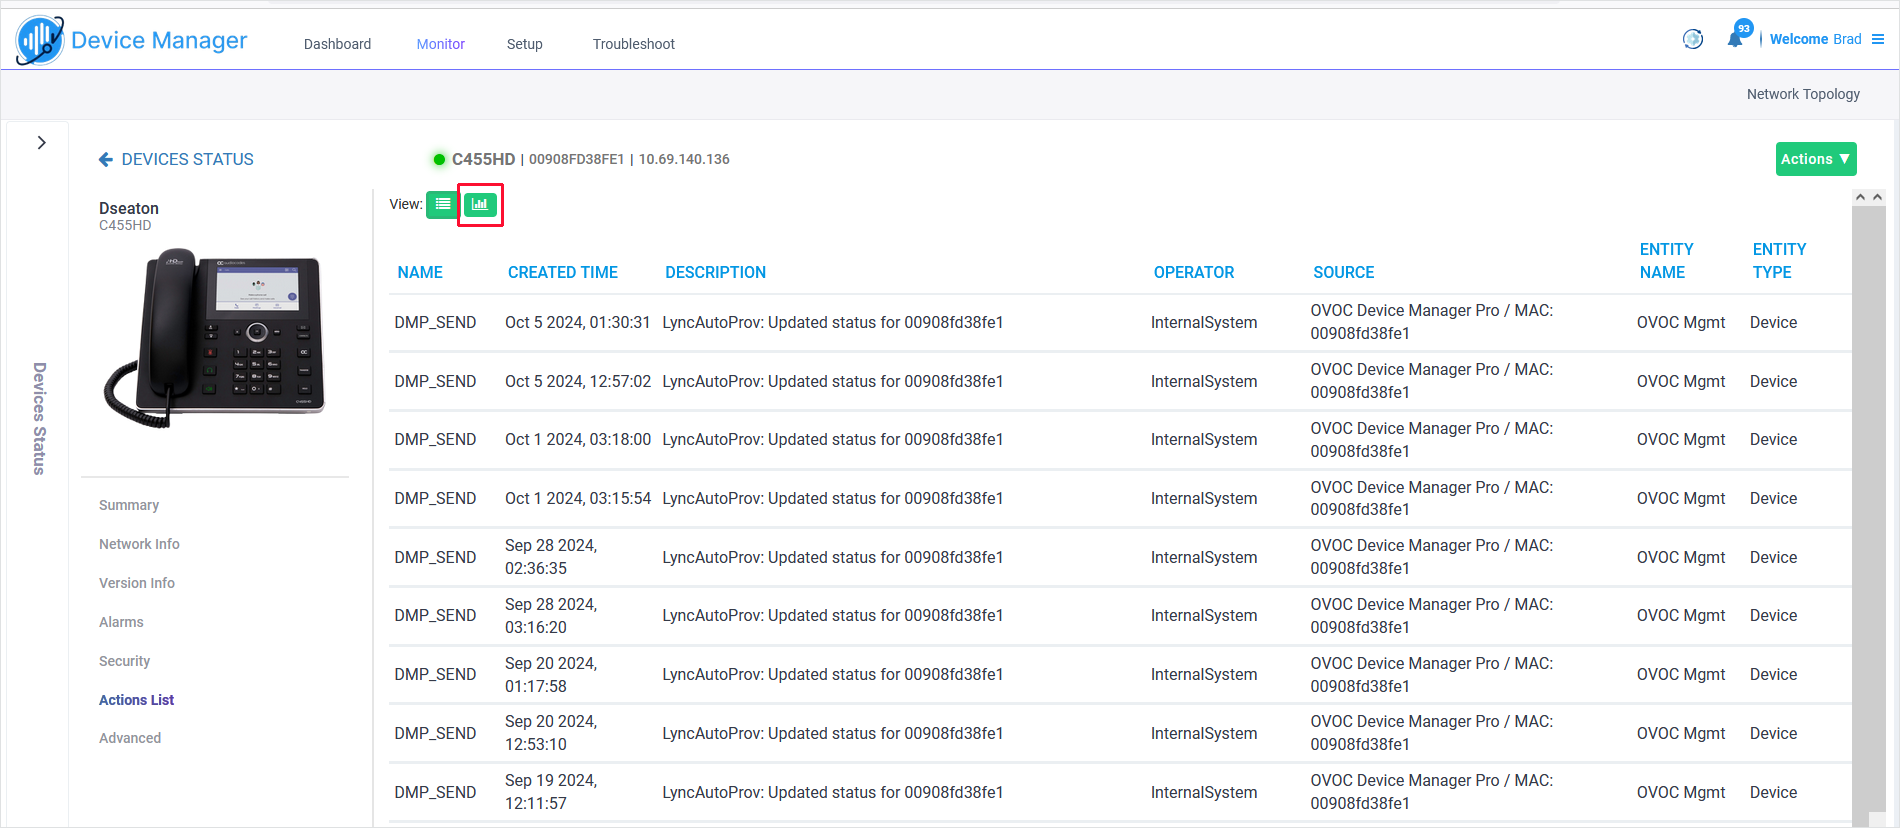This screenshot has height=828, width=1900.
Task: Open the Network Topology link
Action: (1803, 94)
